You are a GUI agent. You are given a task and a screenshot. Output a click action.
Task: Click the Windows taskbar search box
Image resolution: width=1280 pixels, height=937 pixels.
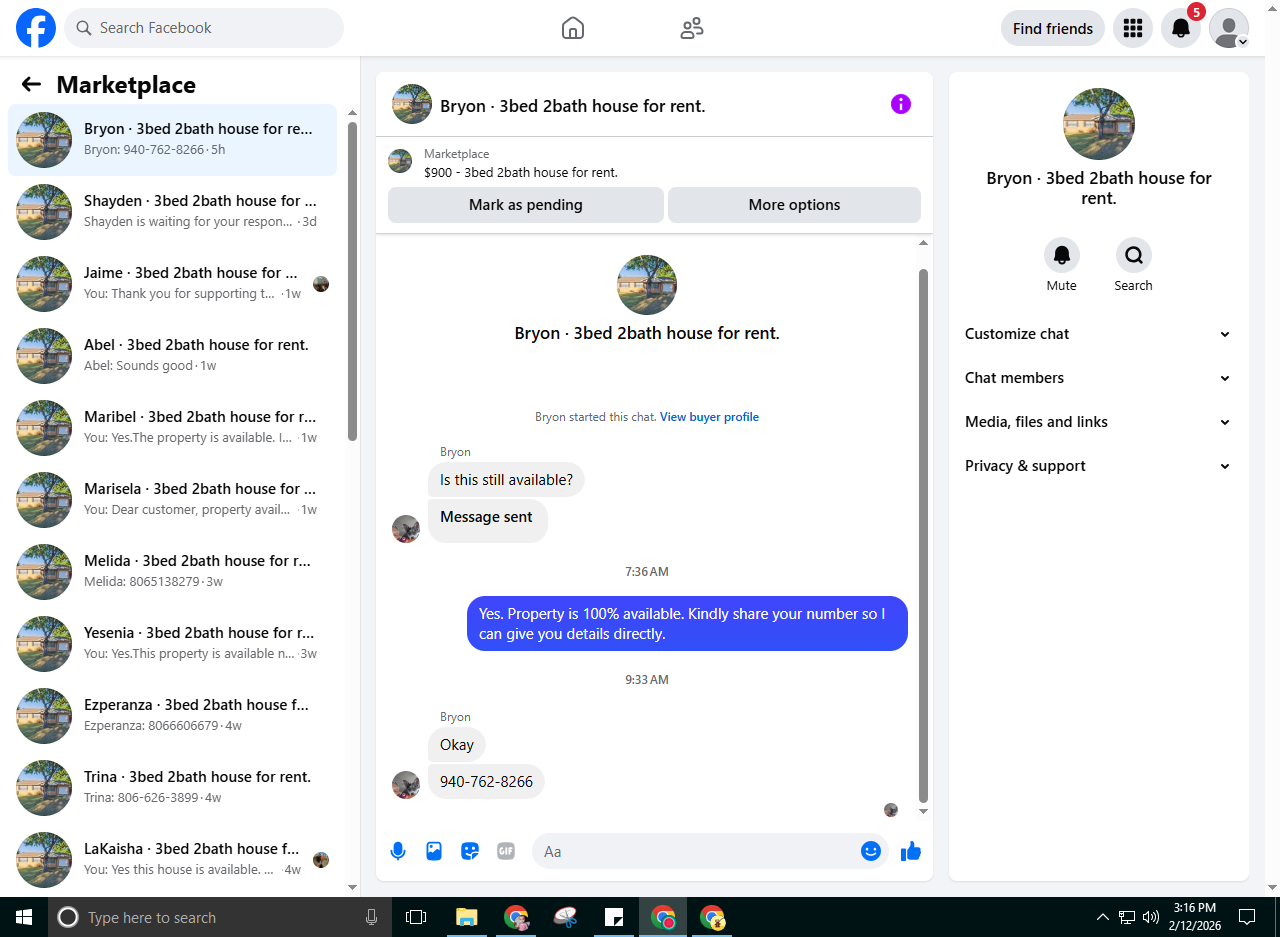220,917
